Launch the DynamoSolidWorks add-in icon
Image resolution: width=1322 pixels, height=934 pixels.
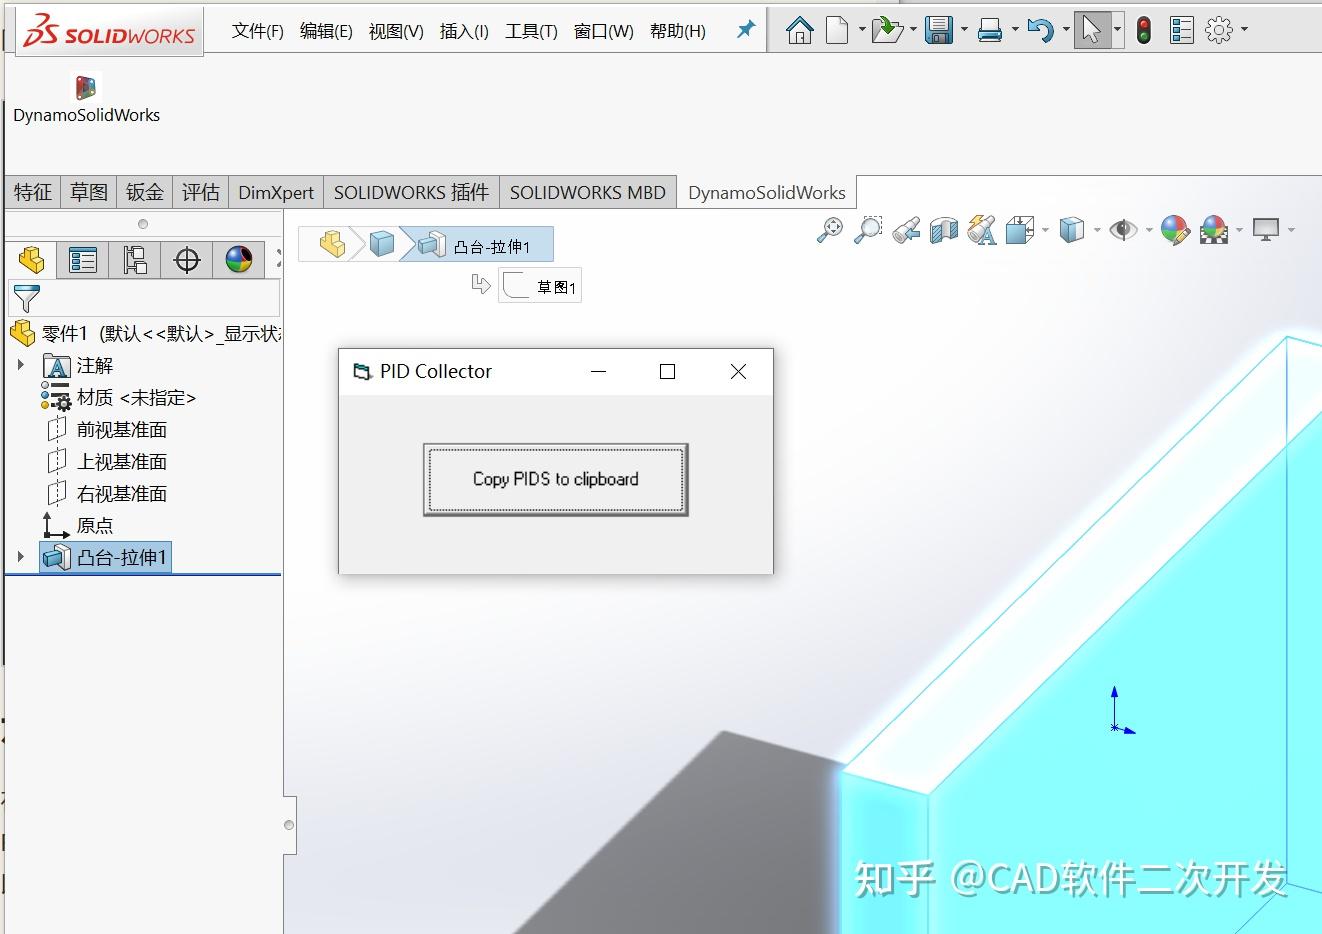coord(85,88)
